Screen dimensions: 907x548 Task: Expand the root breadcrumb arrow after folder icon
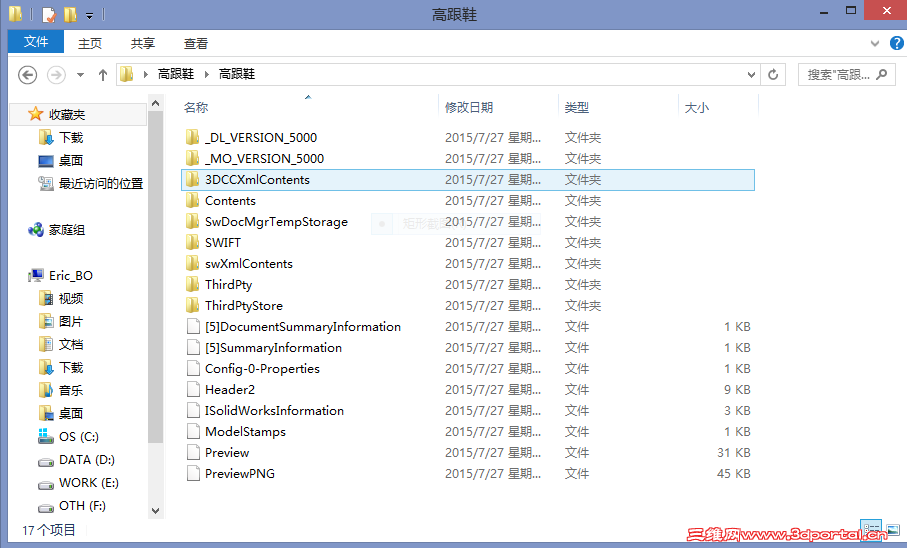[145, 74]
